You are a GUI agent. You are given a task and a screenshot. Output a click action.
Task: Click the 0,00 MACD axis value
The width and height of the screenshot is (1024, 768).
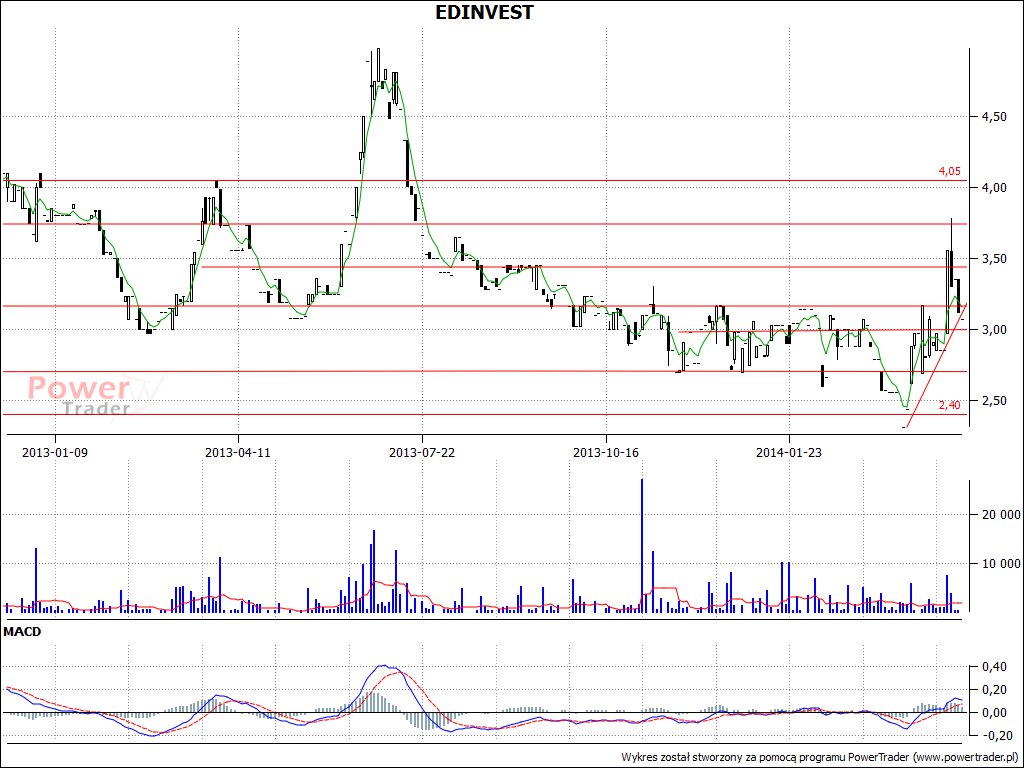click(x=994, y=712)
